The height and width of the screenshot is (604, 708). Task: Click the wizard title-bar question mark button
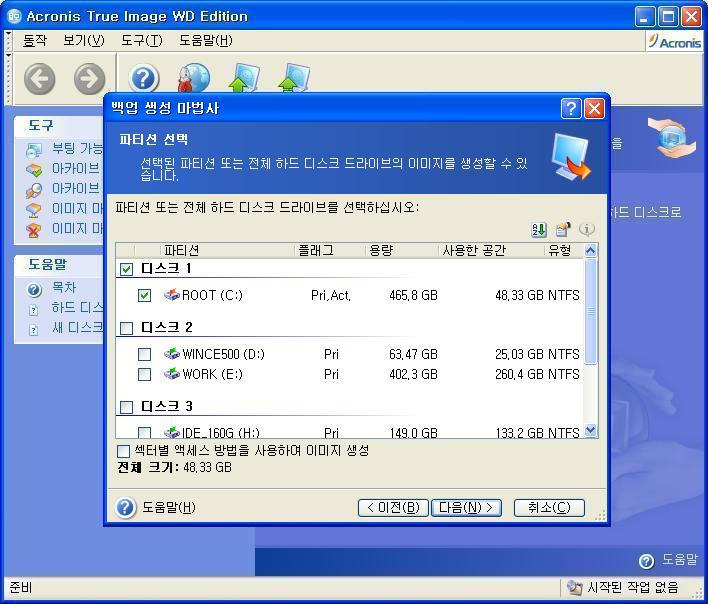point(571,109)
